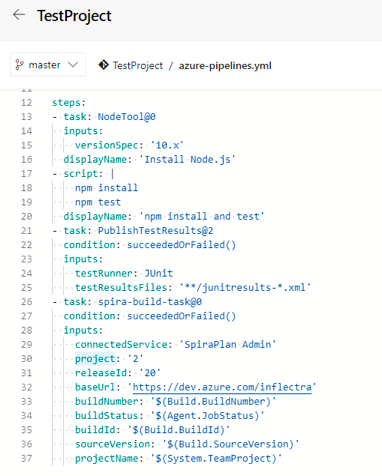Click 'spira-build-task@0' task name
This screenshot has width=382, height=476.
point(150,302)
